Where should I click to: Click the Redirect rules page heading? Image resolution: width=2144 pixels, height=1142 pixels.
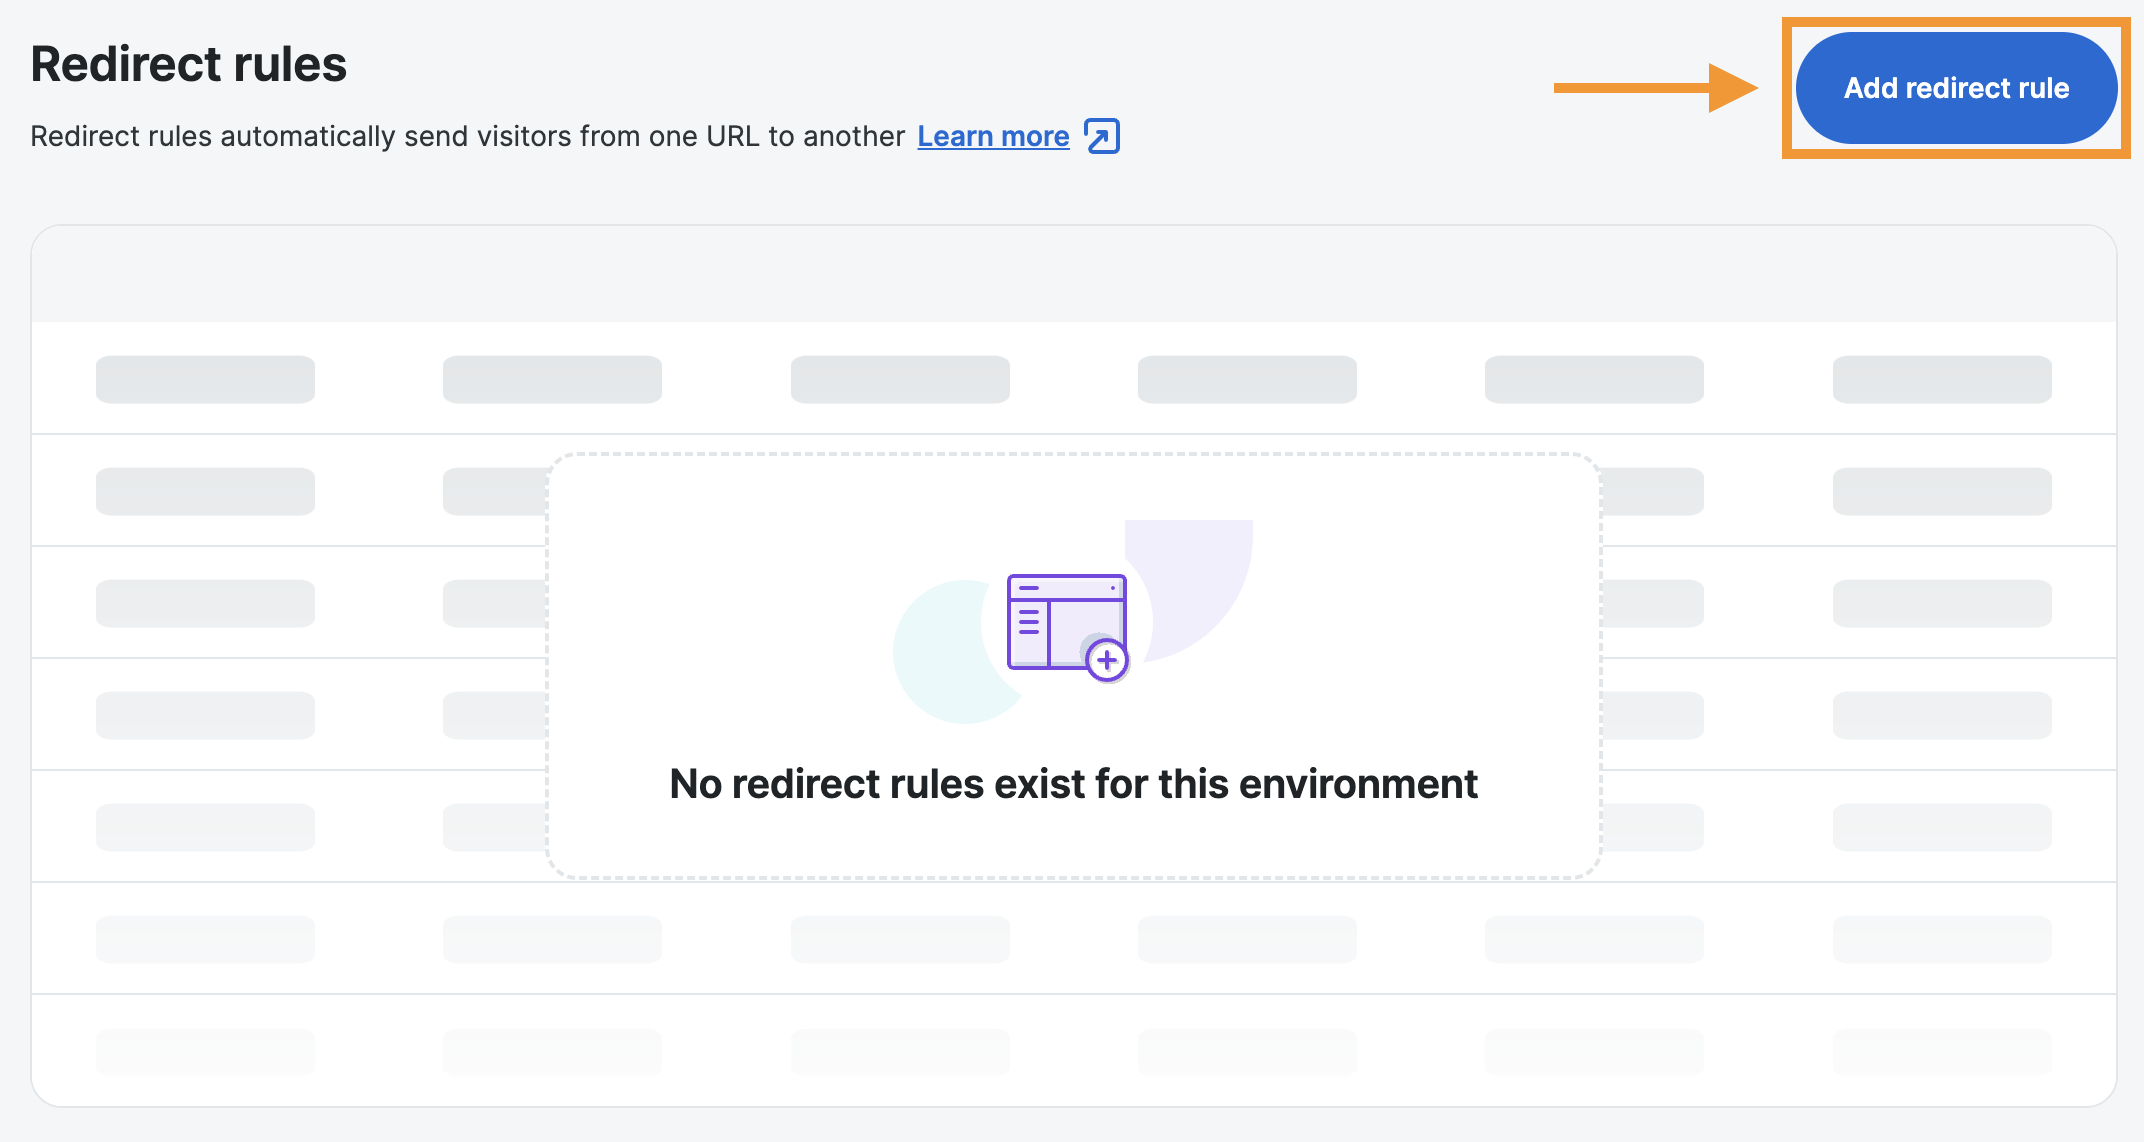(188, 63)
